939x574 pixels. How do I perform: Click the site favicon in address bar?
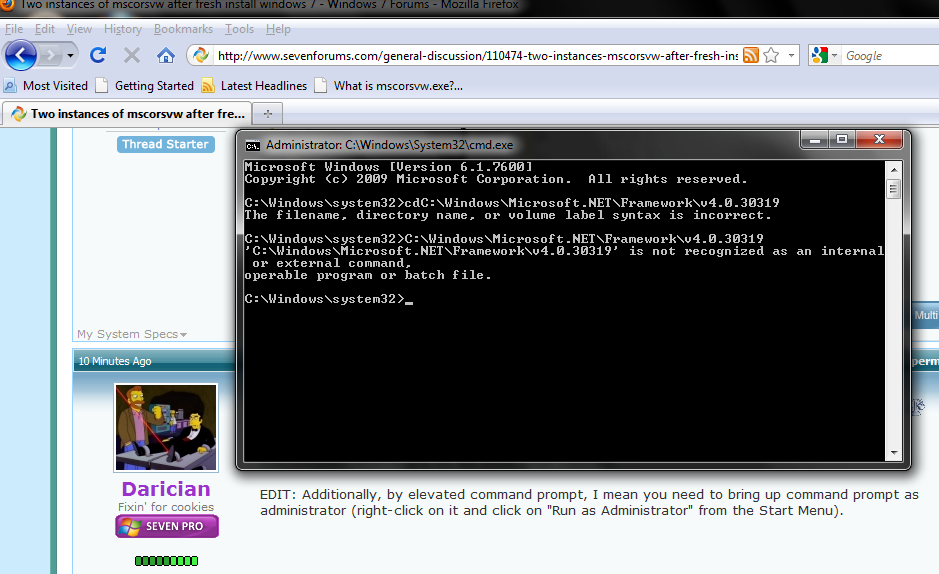pyautogui.click(x=201, y=56)
